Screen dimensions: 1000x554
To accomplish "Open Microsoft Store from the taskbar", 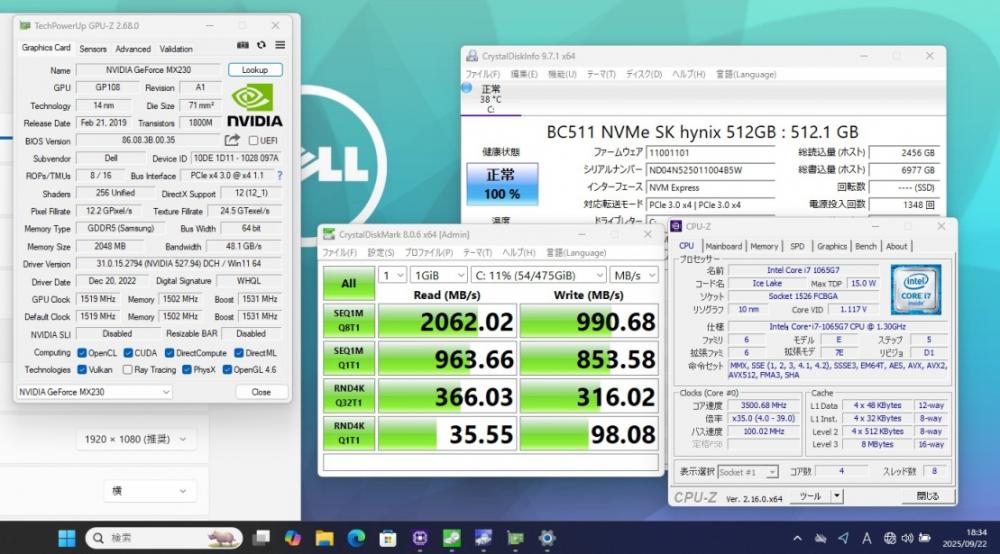I will [x=388, y=538].
